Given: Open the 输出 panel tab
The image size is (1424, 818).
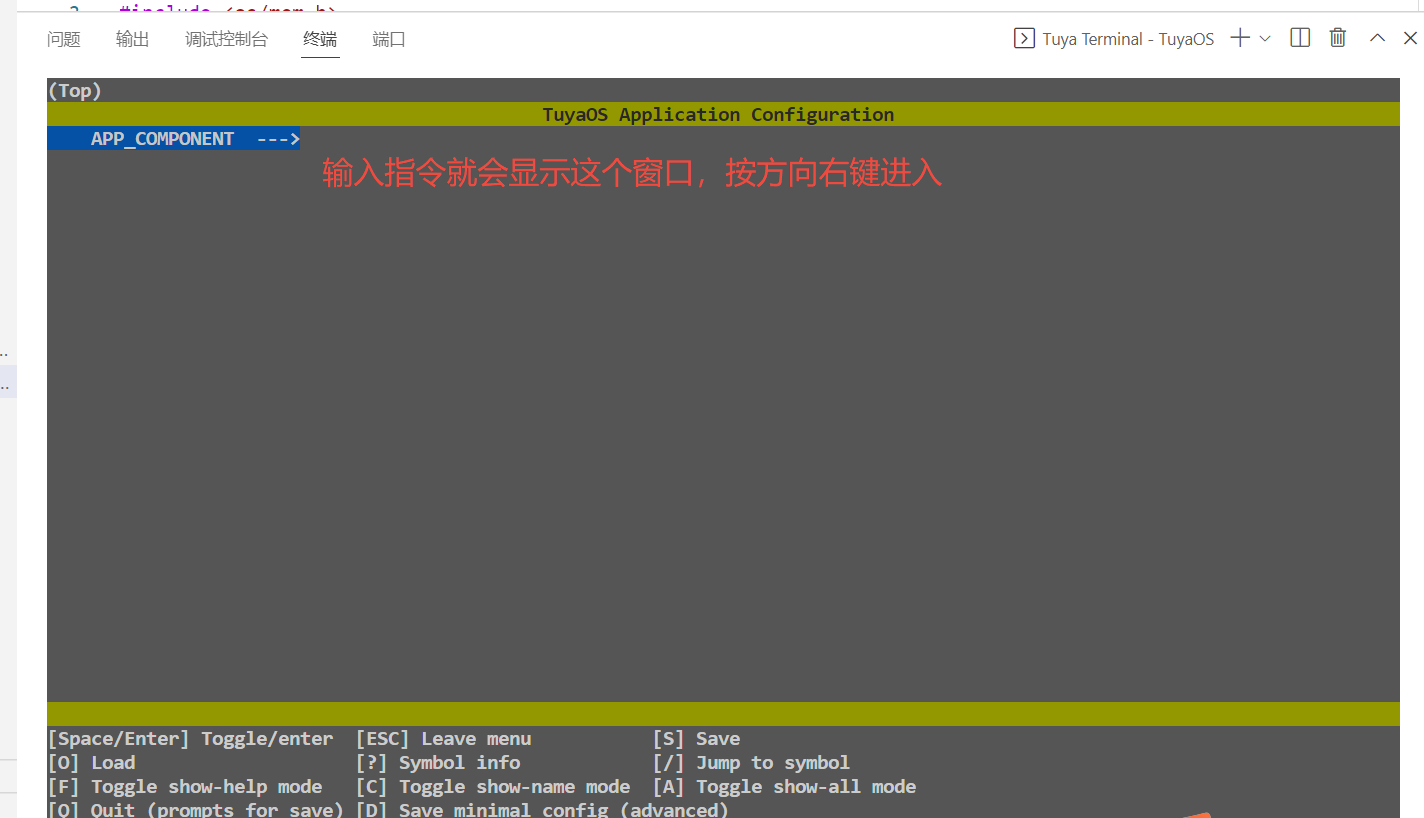Looking at the screenshot, I should tap(132, 39).
